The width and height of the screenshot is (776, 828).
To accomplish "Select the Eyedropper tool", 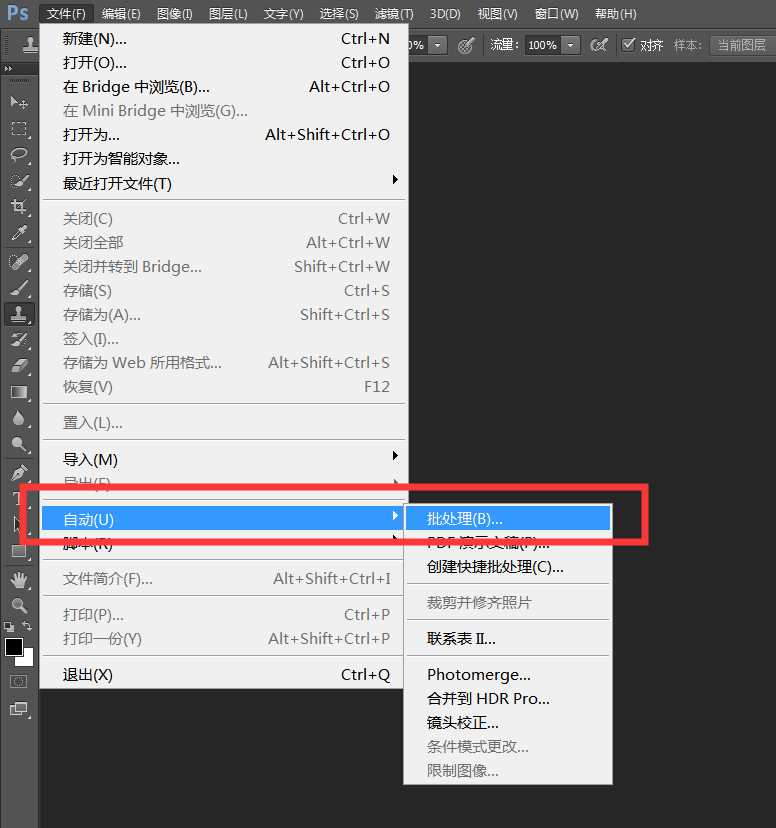I will tap(19, 233).
